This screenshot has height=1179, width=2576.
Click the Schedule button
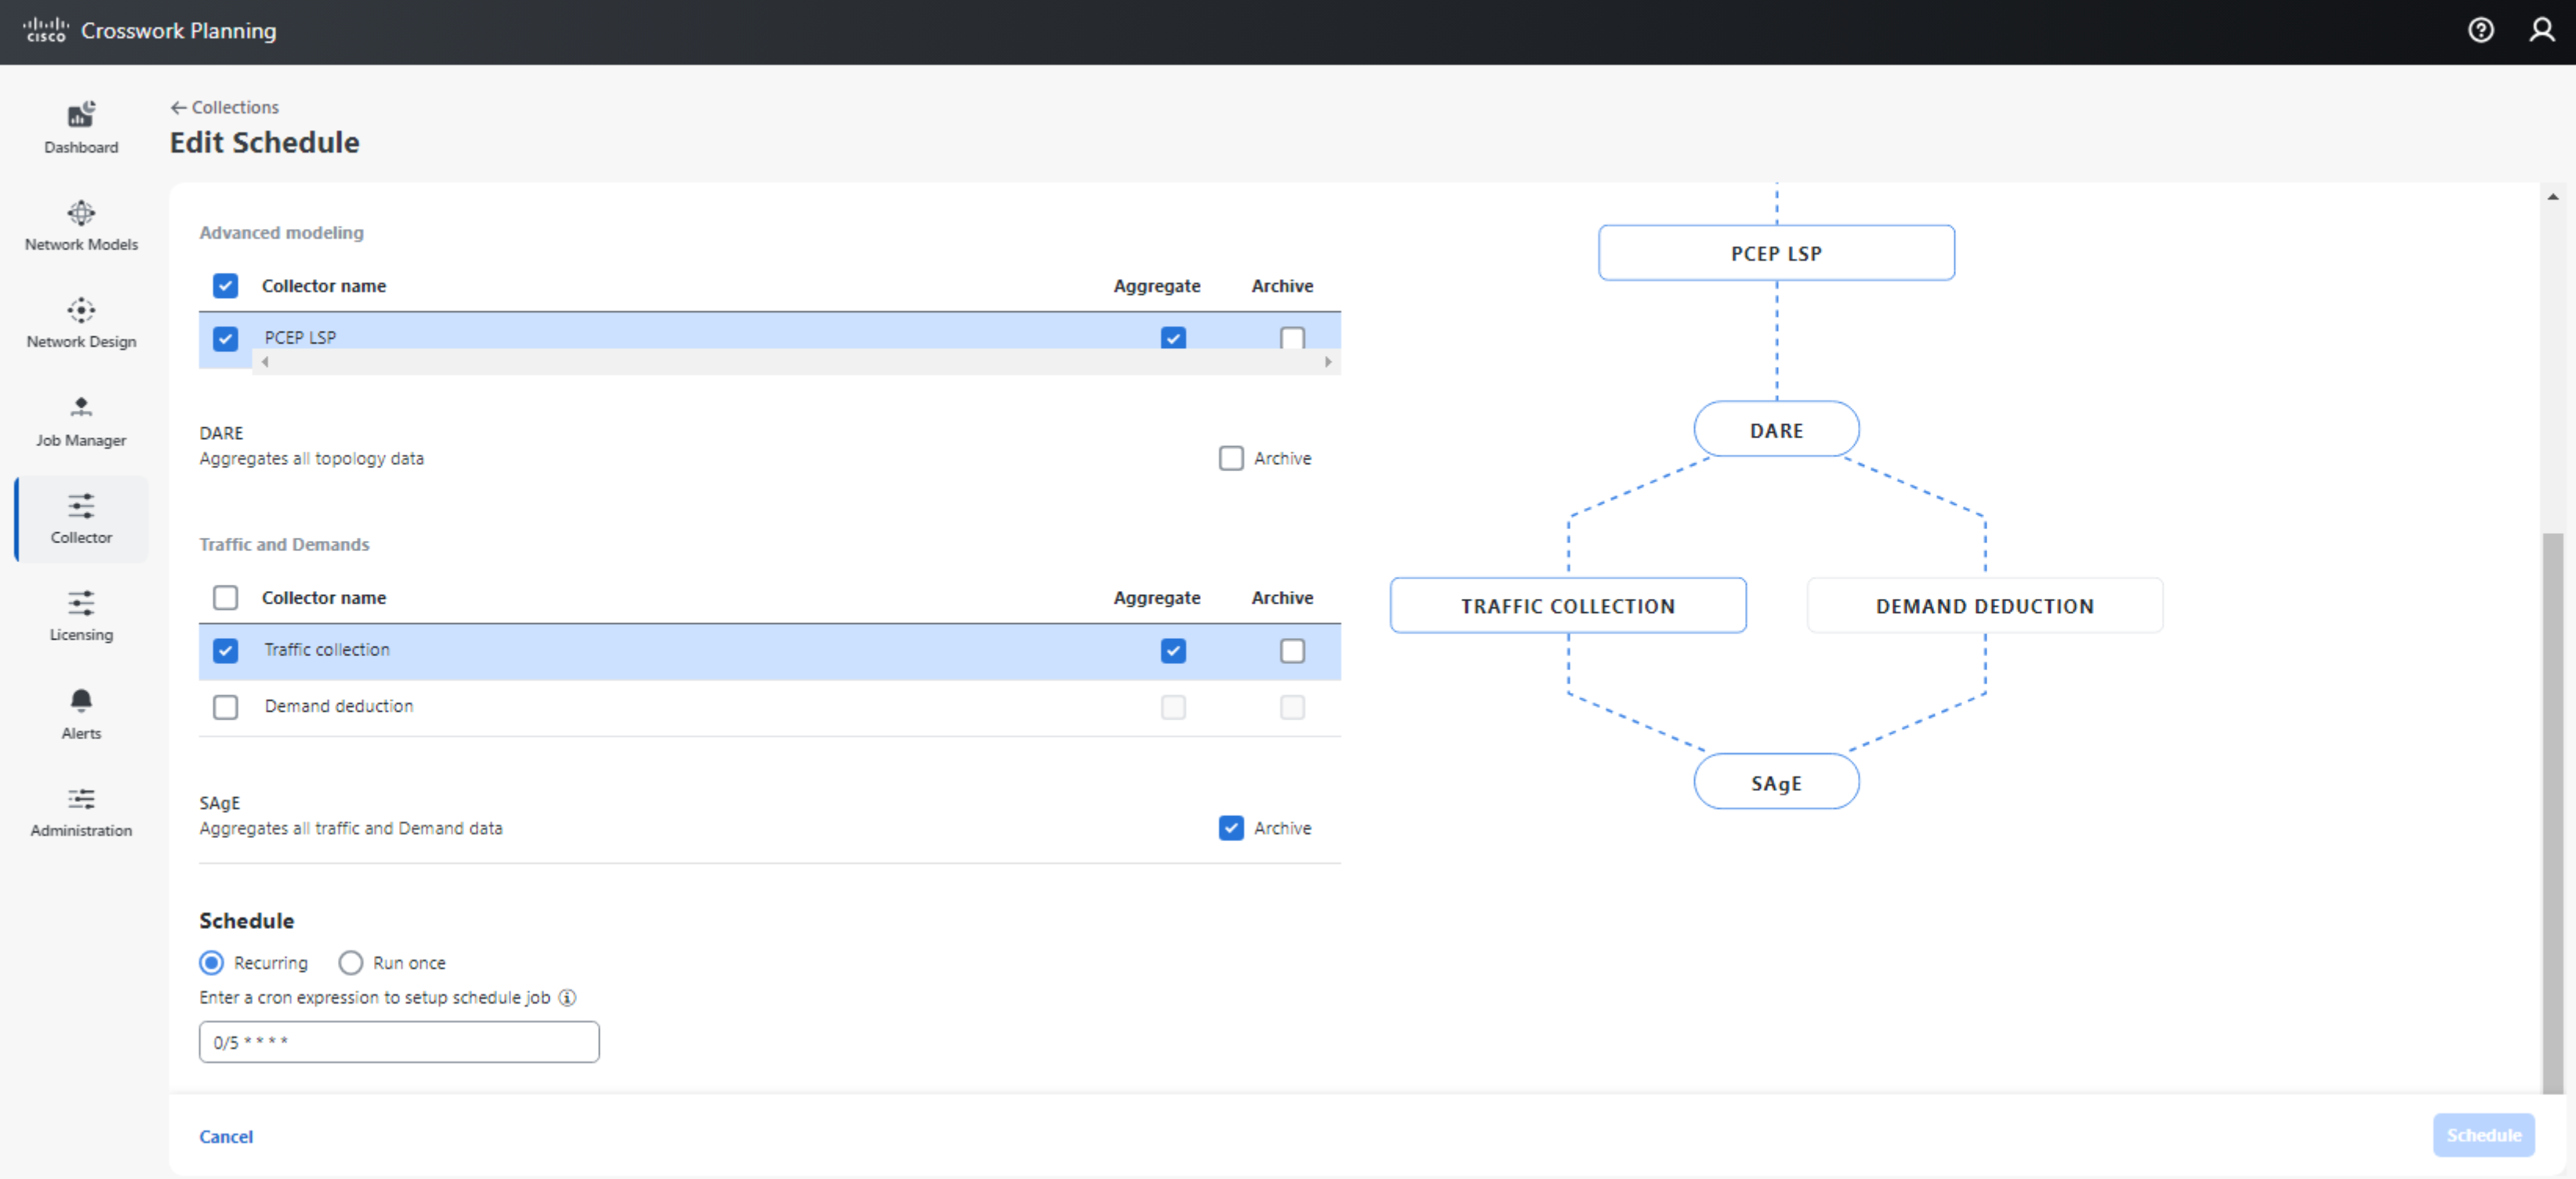coord(2483,1135)
